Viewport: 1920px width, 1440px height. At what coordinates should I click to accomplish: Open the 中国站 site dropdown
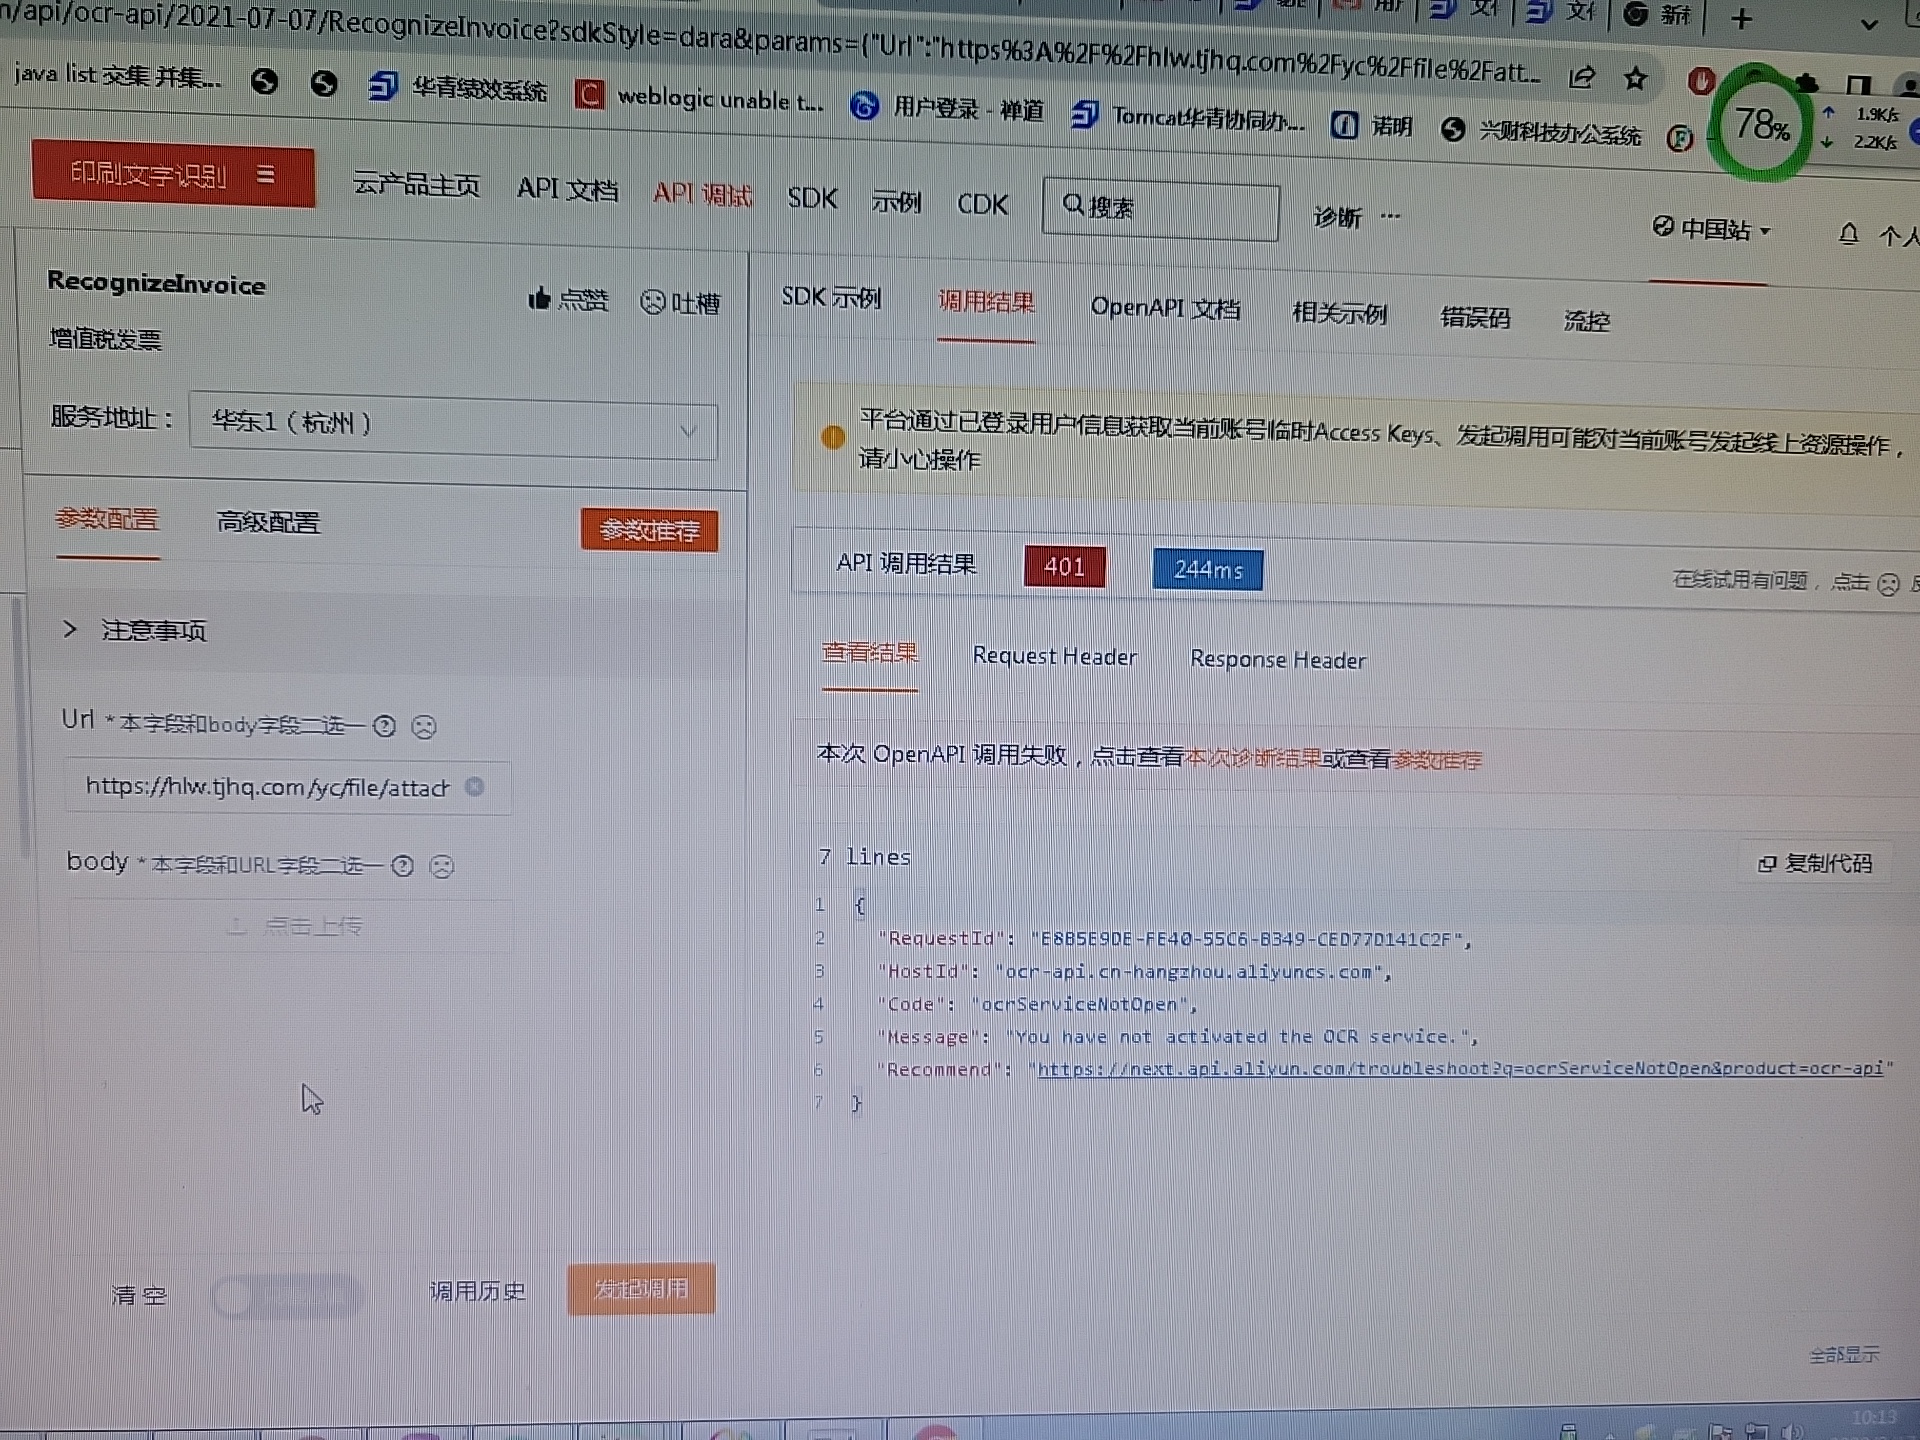1710,229
